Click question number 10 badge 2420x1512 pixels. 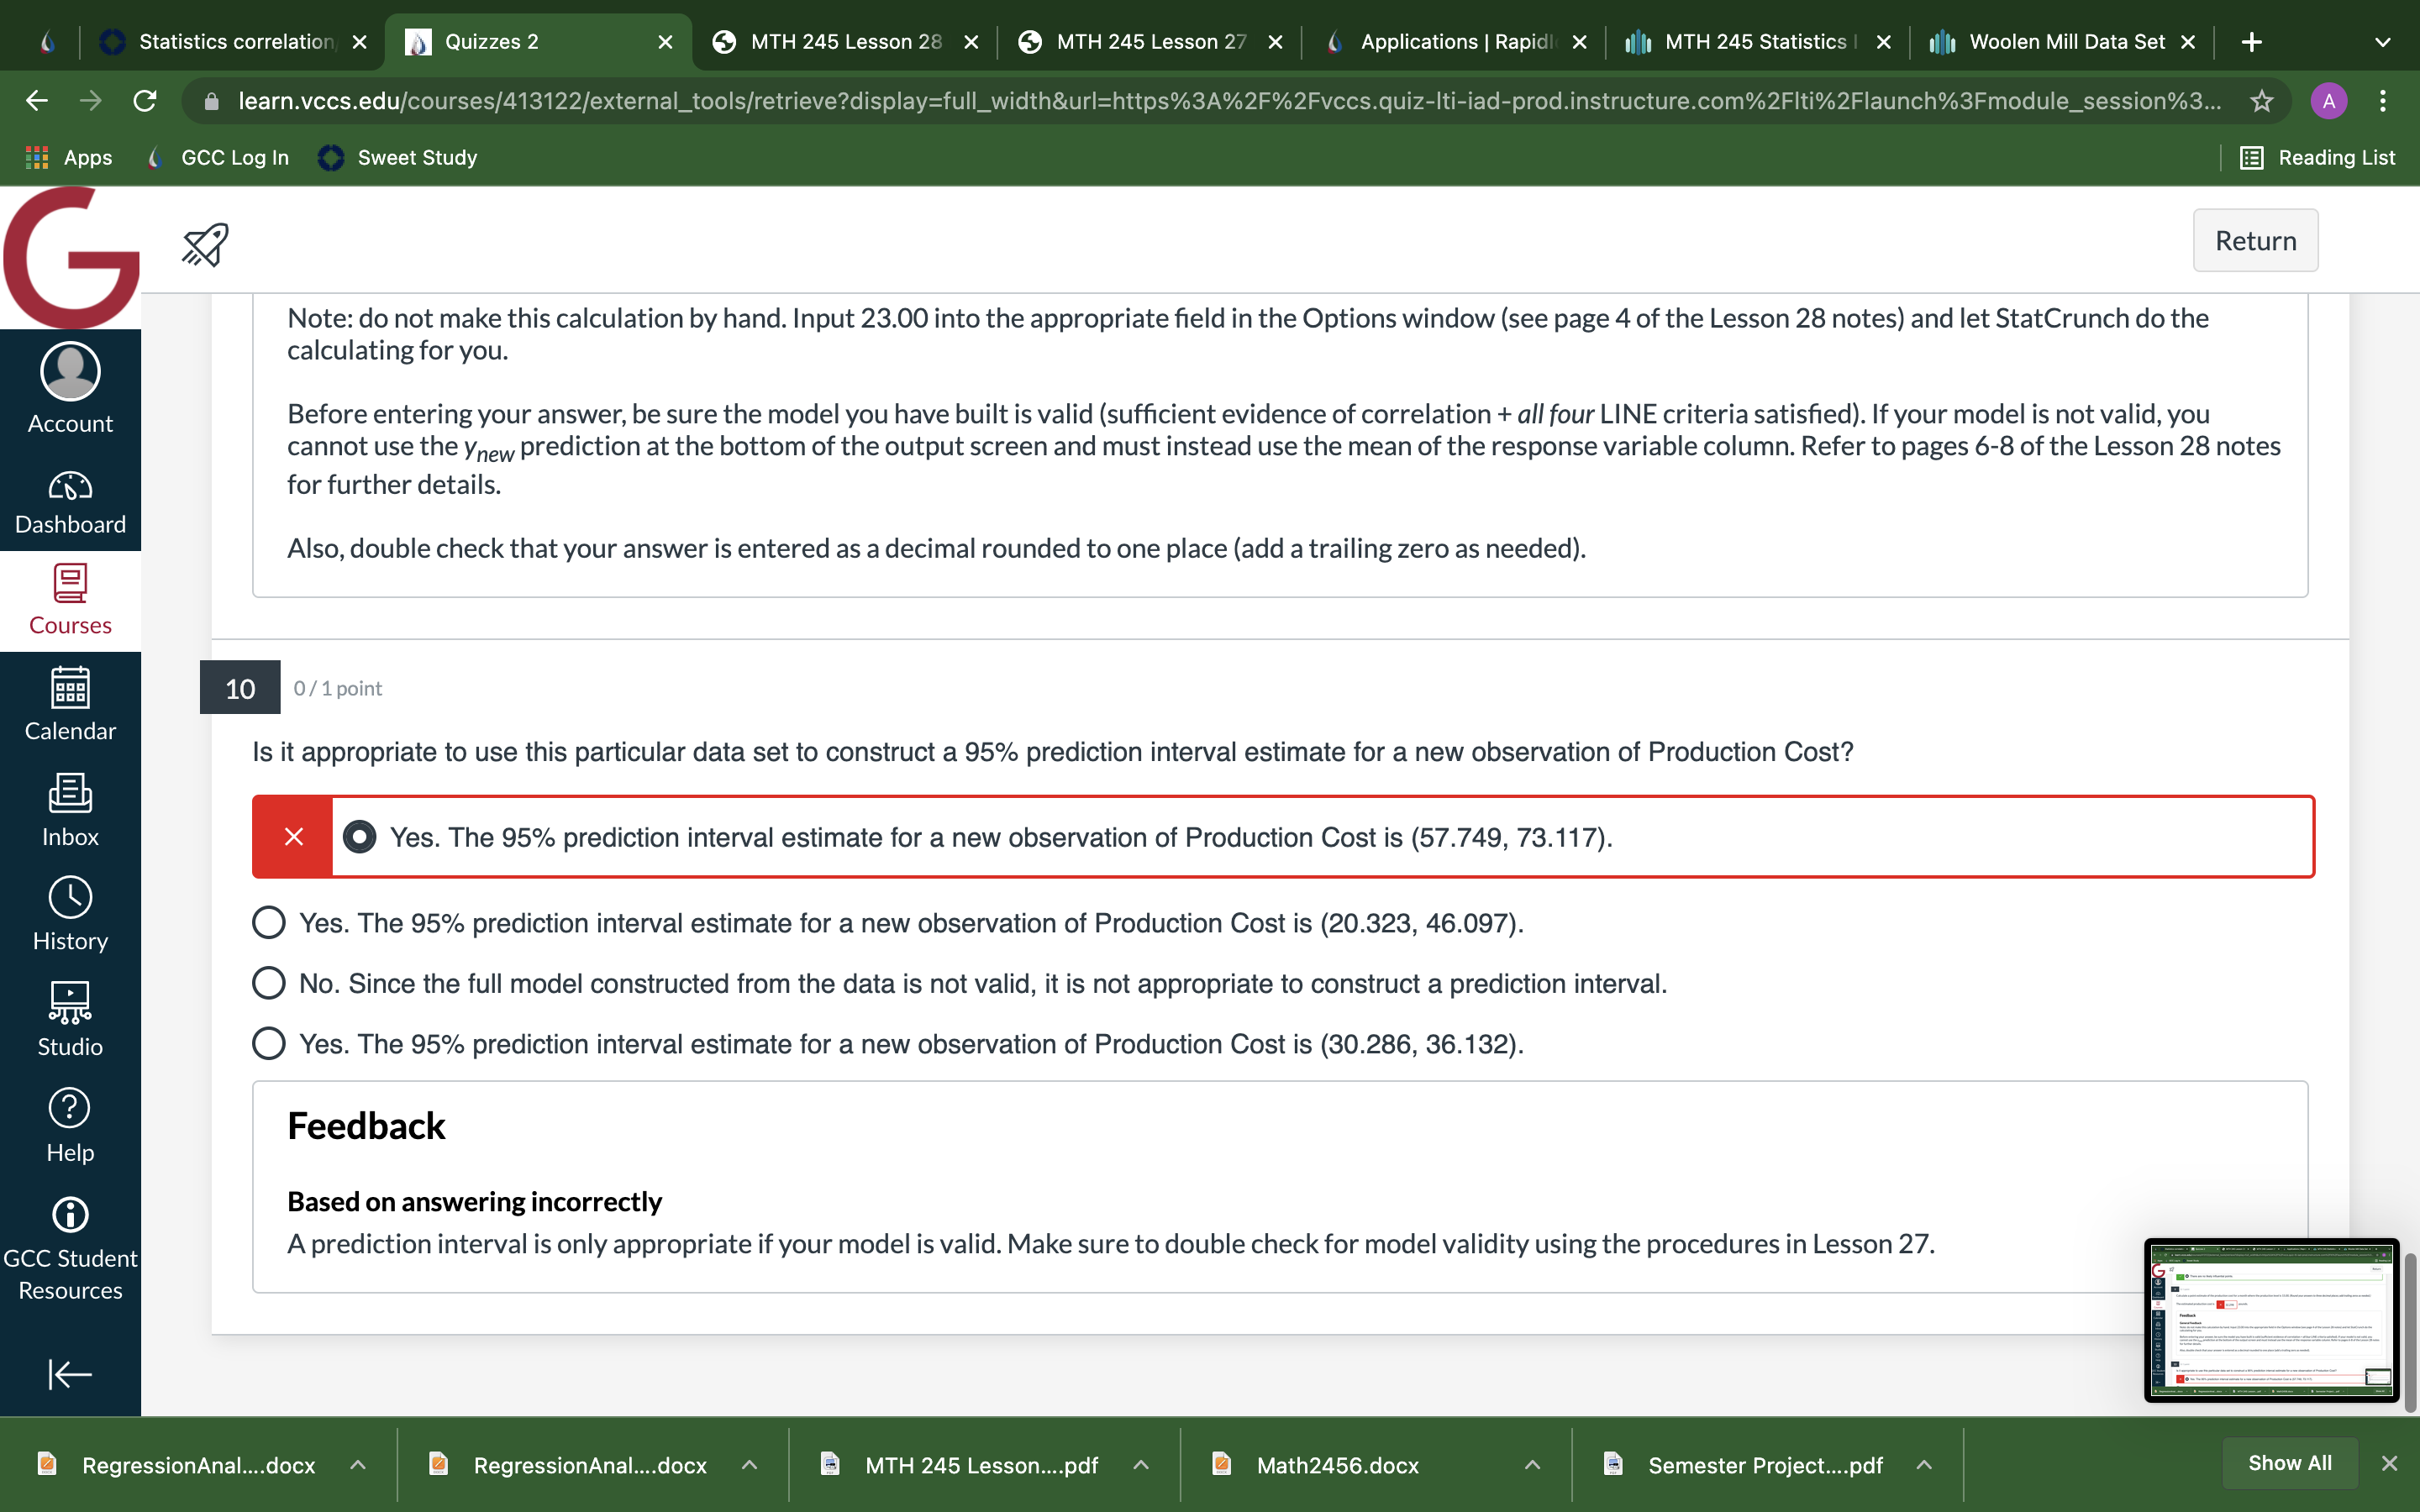coord(240,687)
